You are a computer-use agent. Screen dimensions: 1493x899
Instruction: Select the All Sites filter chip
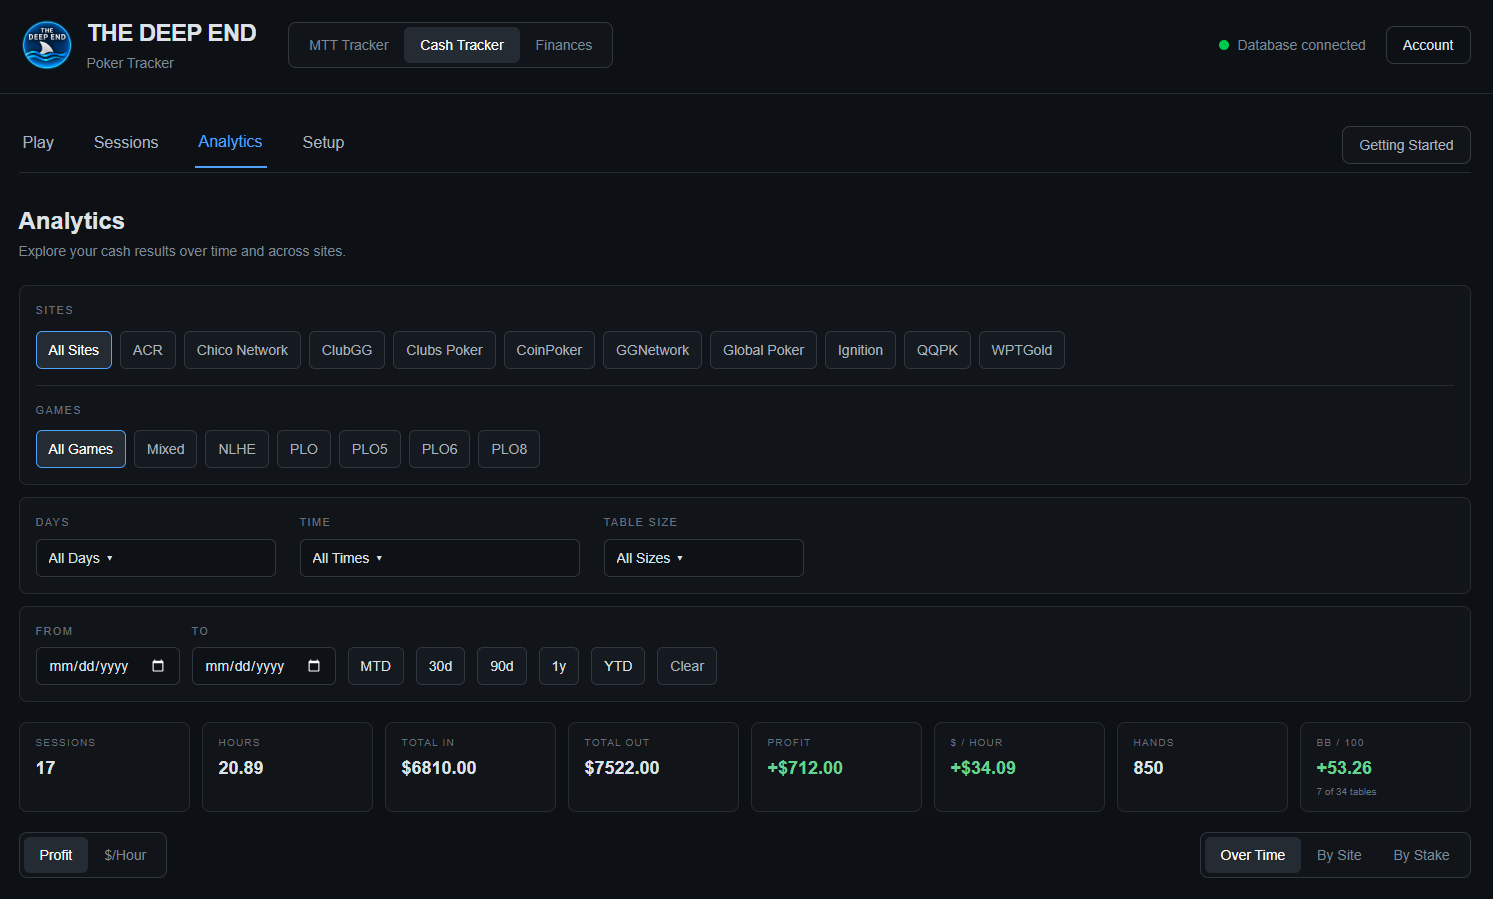click(x=74, y=350)
